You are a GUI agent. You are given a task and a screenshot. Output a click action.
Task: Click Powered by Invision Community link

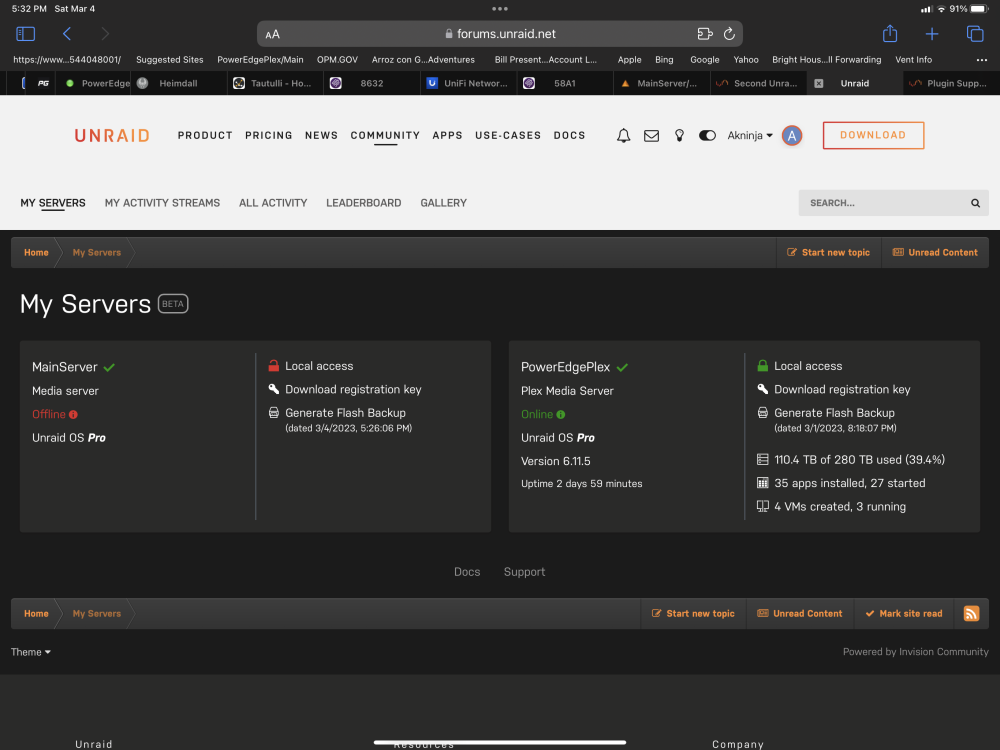915,652
